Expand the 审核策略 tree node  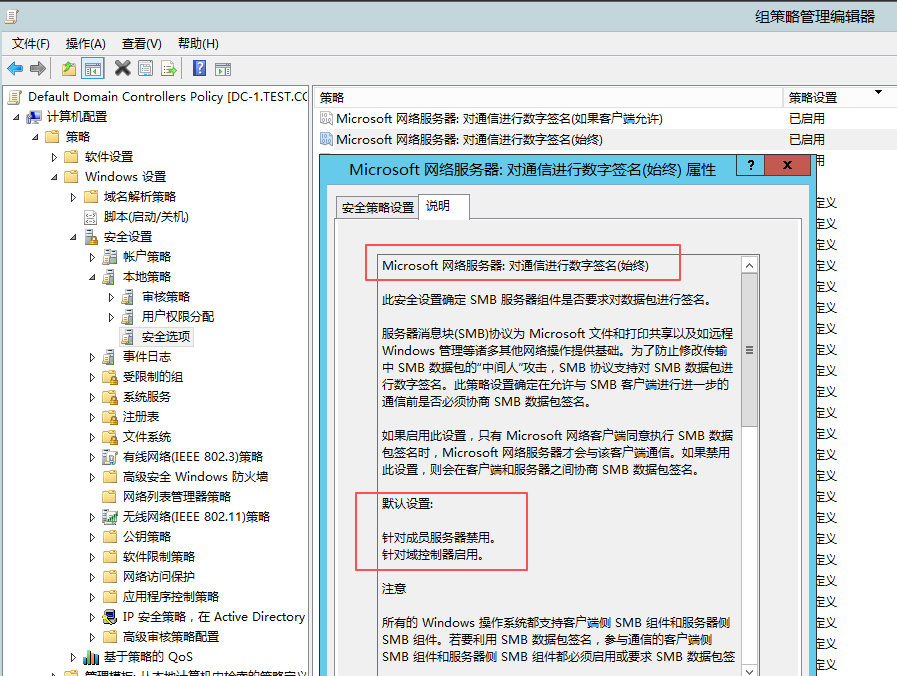tap(111, 297)
